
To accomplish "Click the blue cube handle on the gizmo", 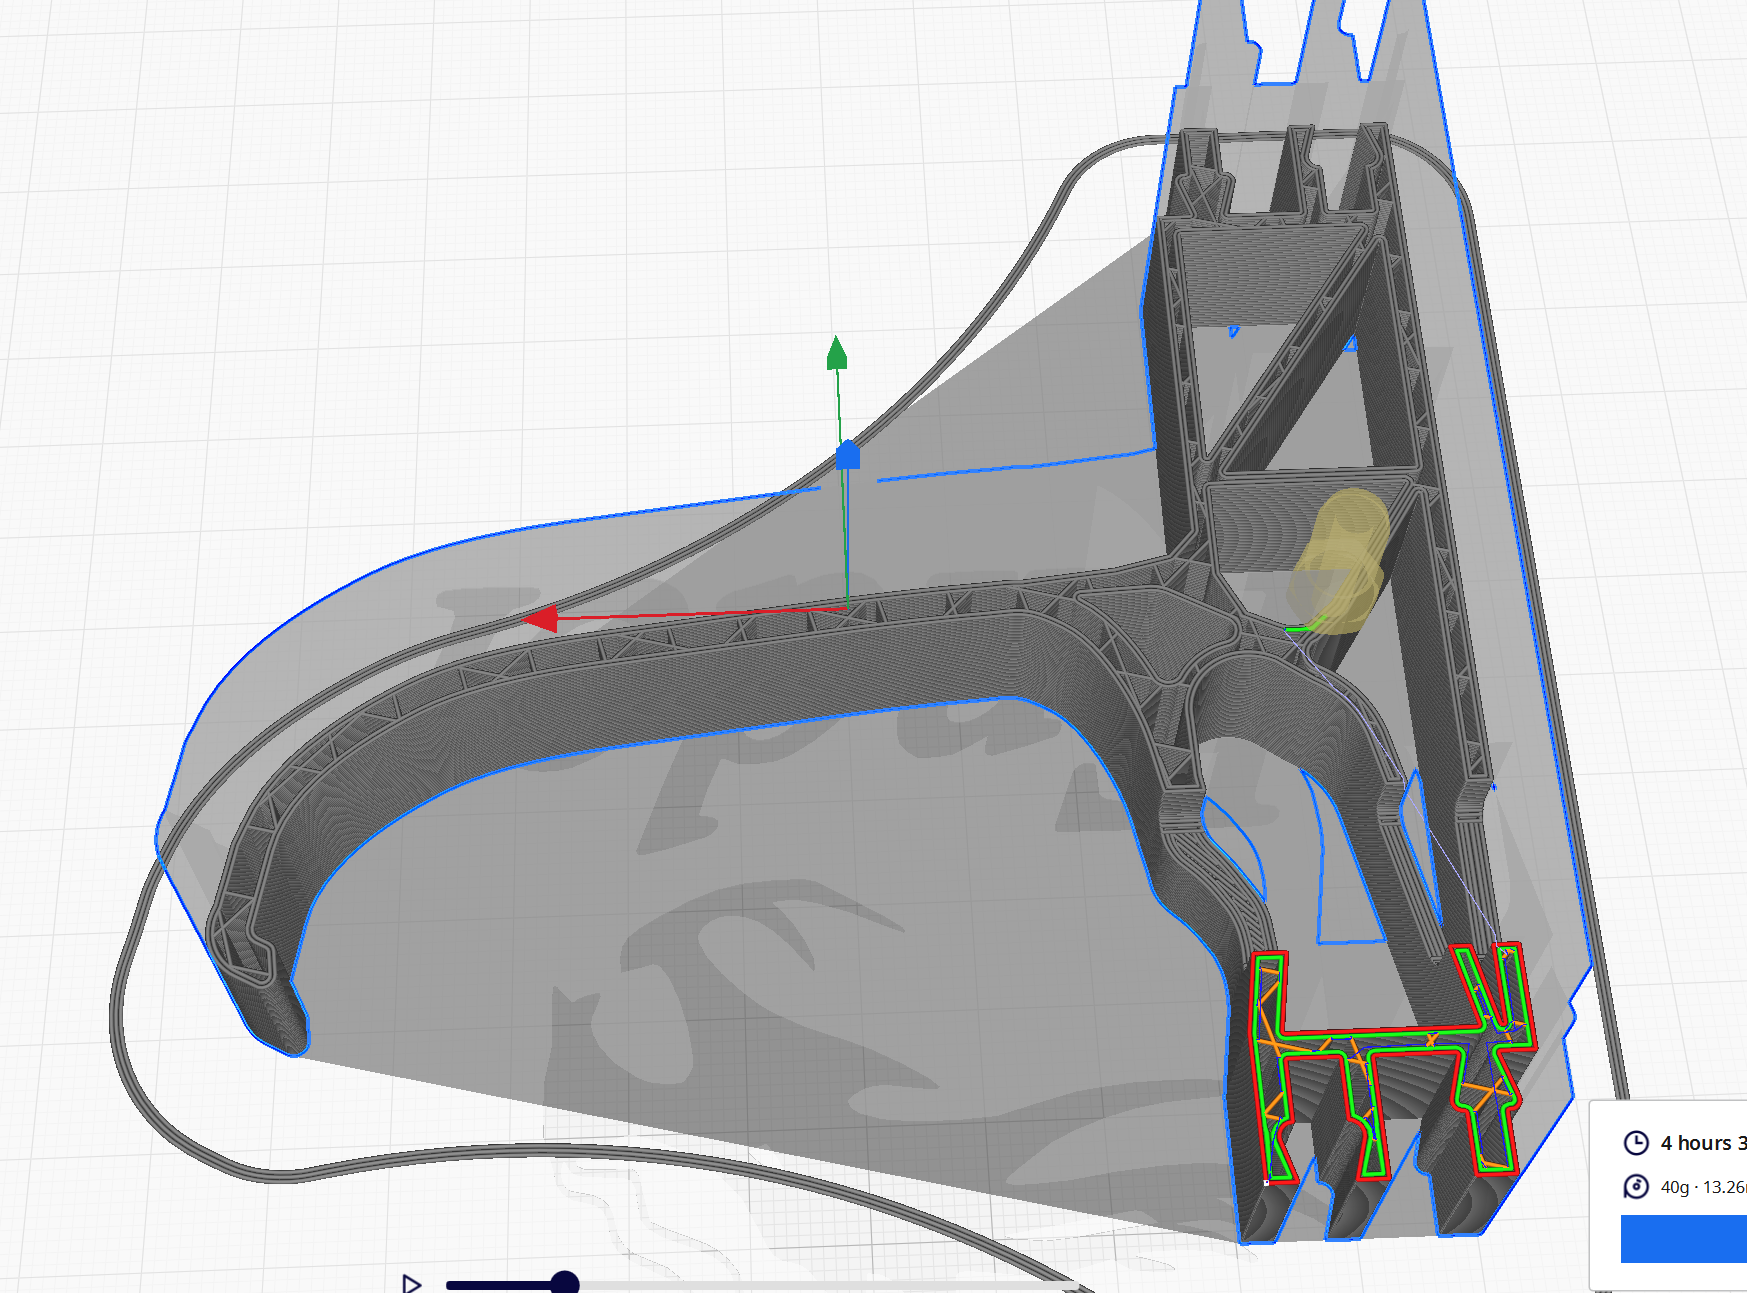I will coord(848,455).
